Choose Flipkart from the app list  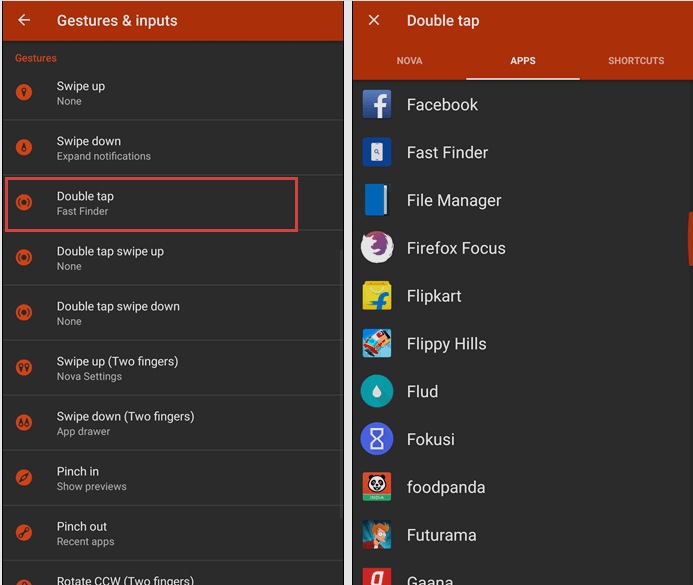coord(523,296)
